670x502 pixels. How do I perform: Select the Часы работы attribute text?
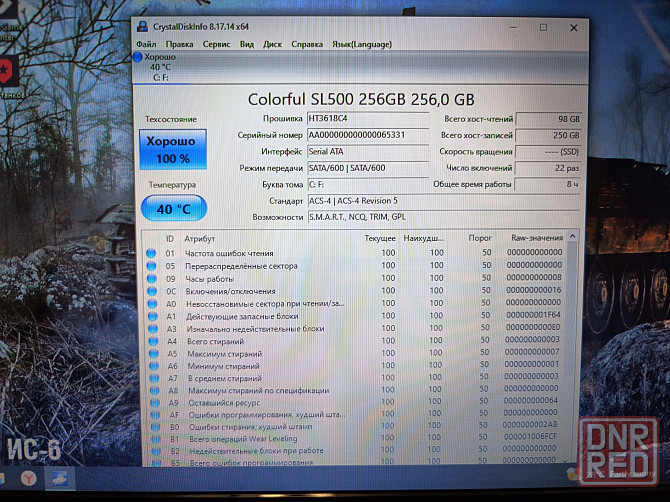pos(210,279)
